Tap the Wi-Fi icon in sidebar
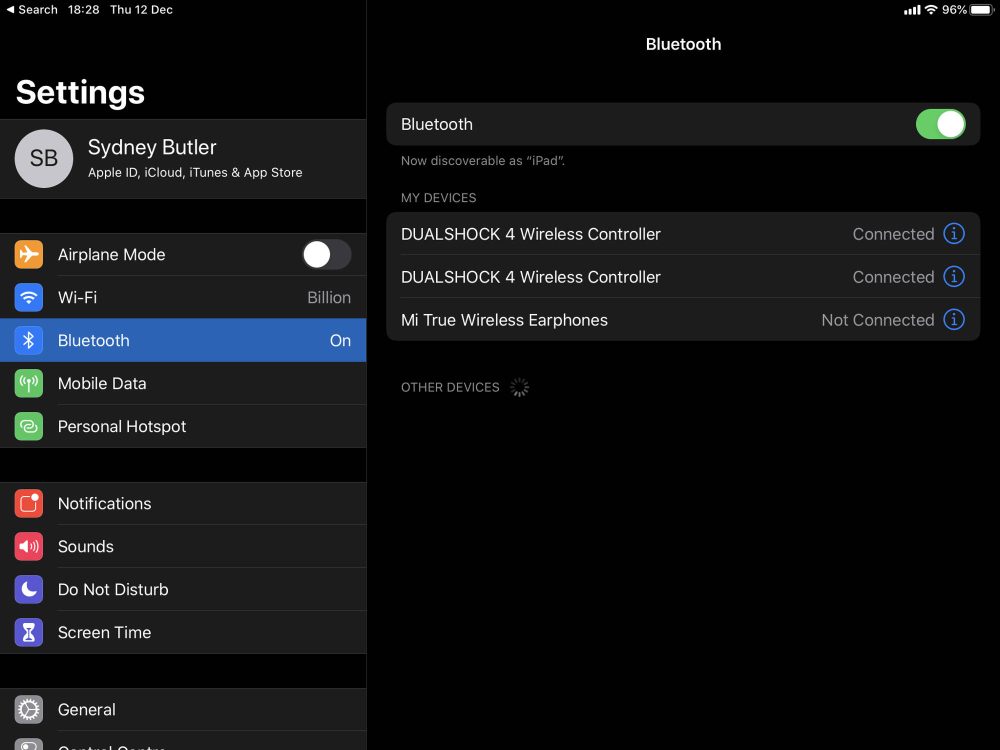Image resolution: width=1000 pixels, height=750 pixels. [x=29, y=298]
